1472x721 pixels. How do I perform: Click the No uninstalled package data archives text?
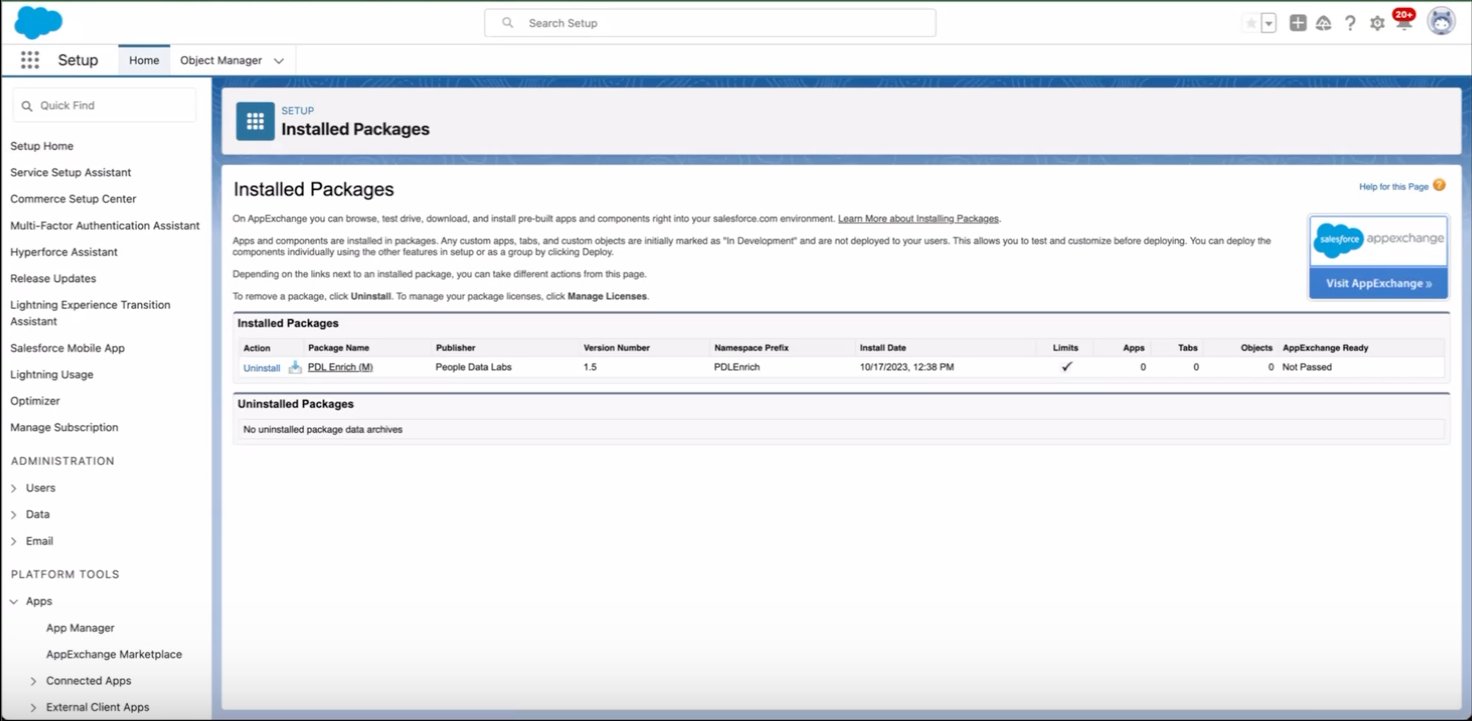click(323, 429)
